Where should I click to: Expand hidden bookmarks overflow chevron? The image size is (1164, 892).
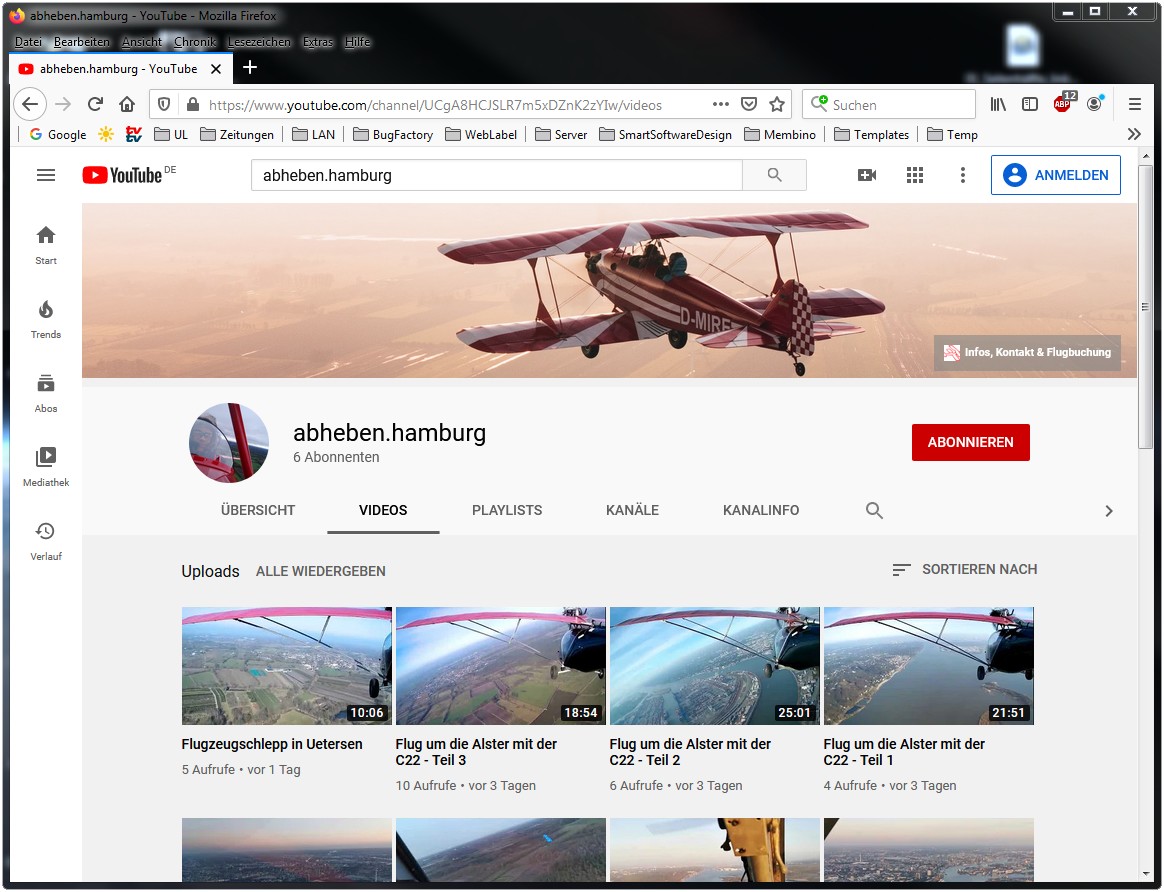(x=1133, y=134)
